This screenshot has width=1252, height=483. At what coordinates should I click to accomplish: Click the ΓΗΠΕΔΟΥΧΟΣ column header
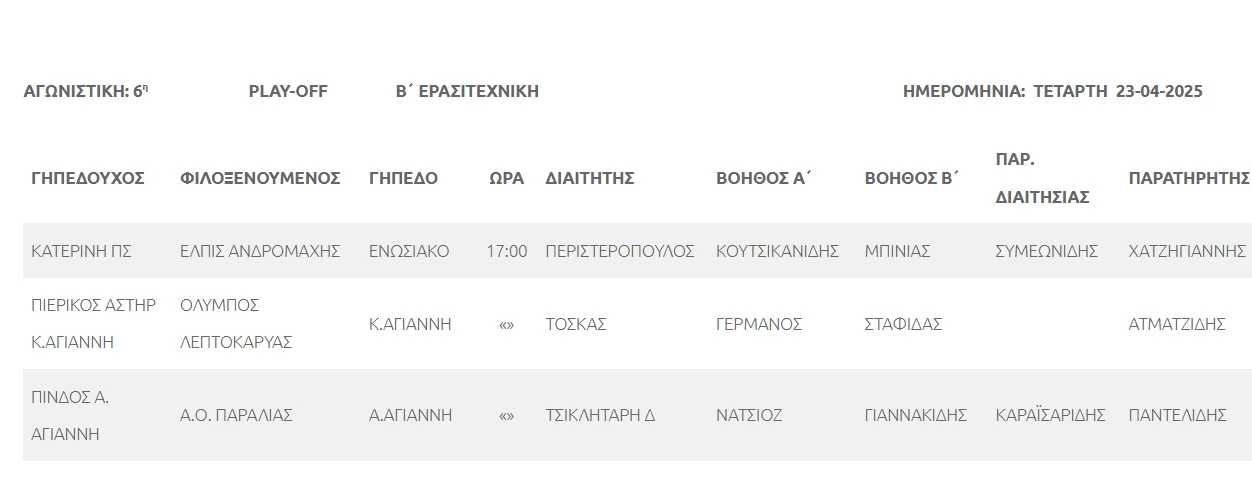point(88,178)
